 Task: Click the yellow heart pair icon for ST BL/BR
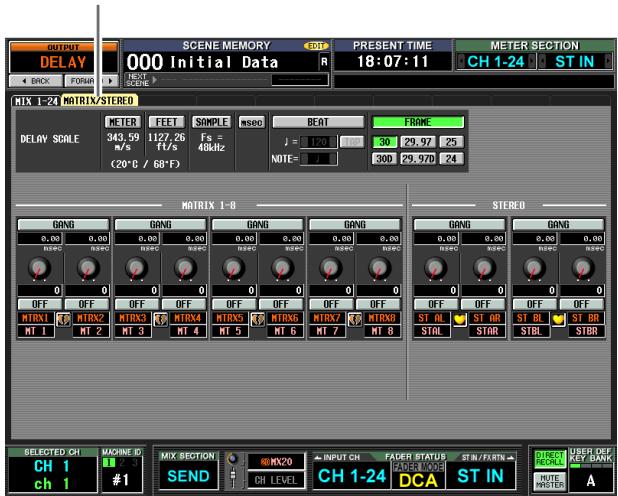pyautogui.click(x=558, y=319)
